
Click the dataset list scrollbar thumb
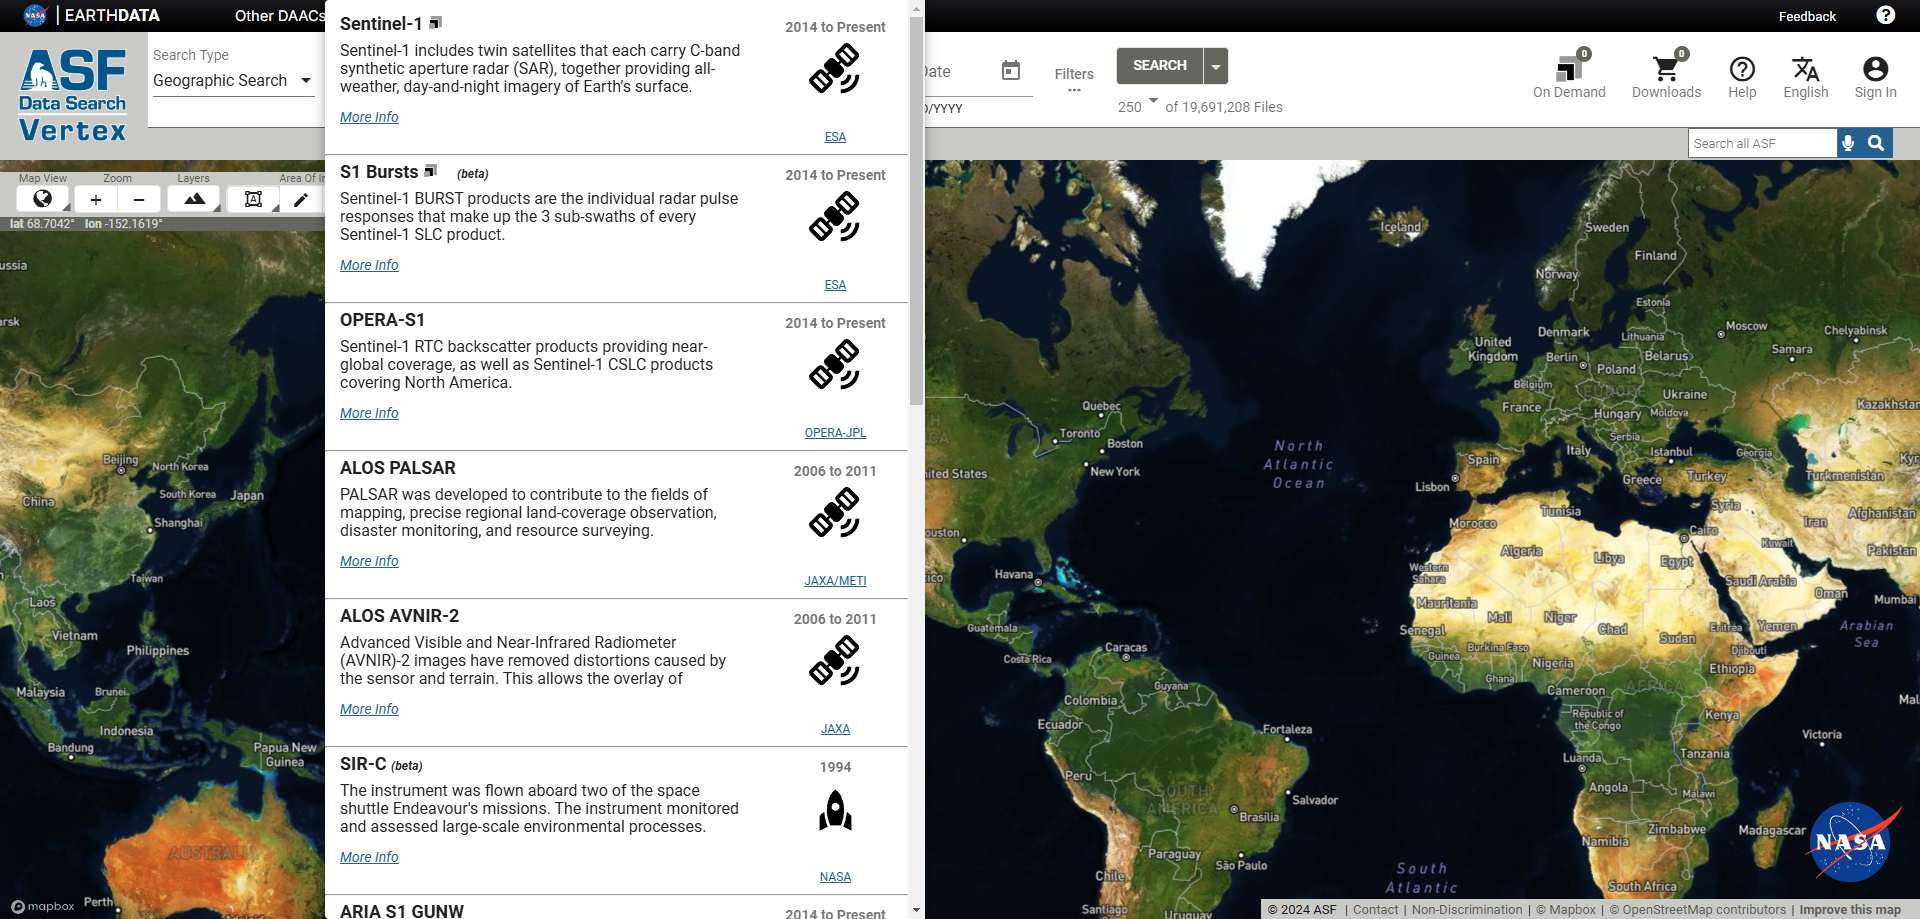click(916, 210)
